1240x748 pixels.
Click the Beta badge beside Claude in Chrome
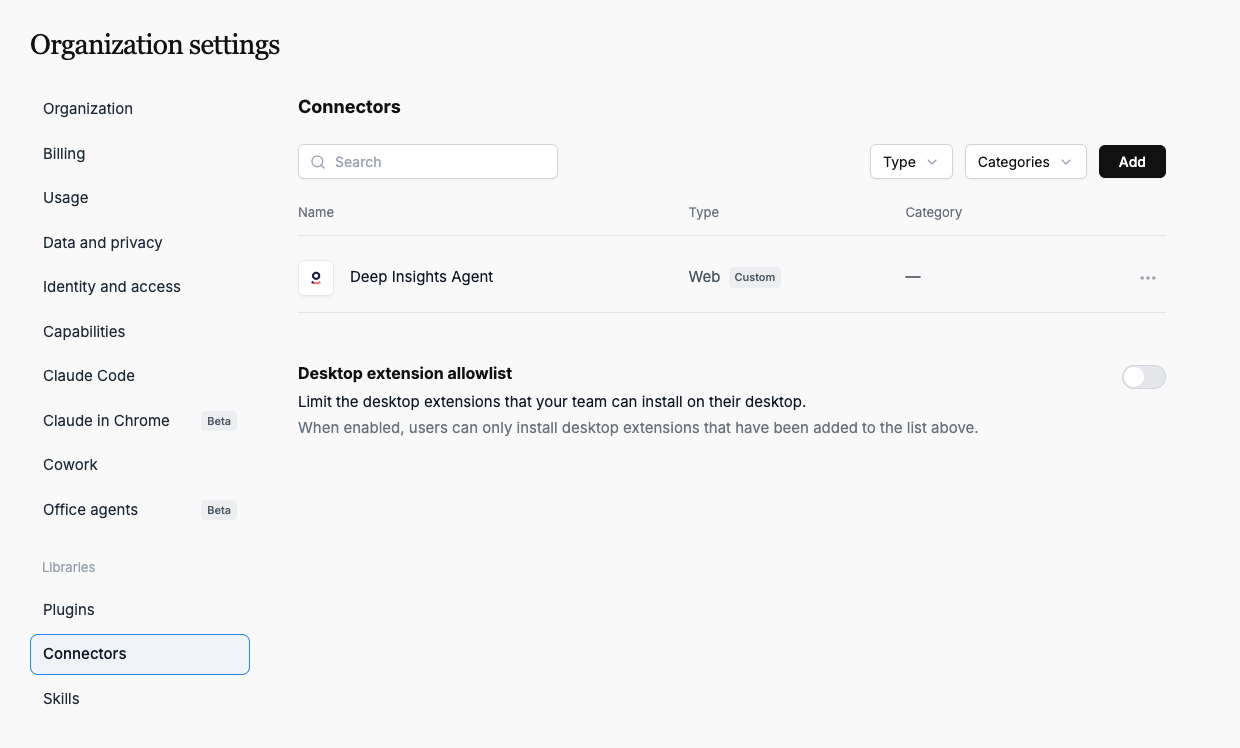219,421
